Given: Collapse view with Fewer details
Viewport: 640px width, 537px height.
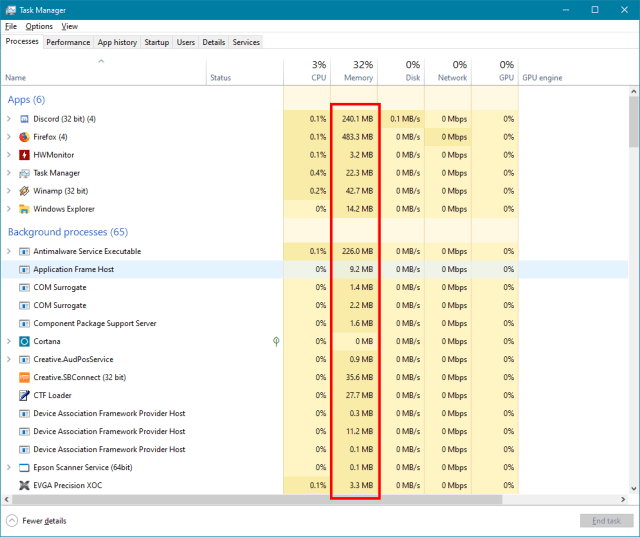Looking at the screenshot, I should coord(36,521).
